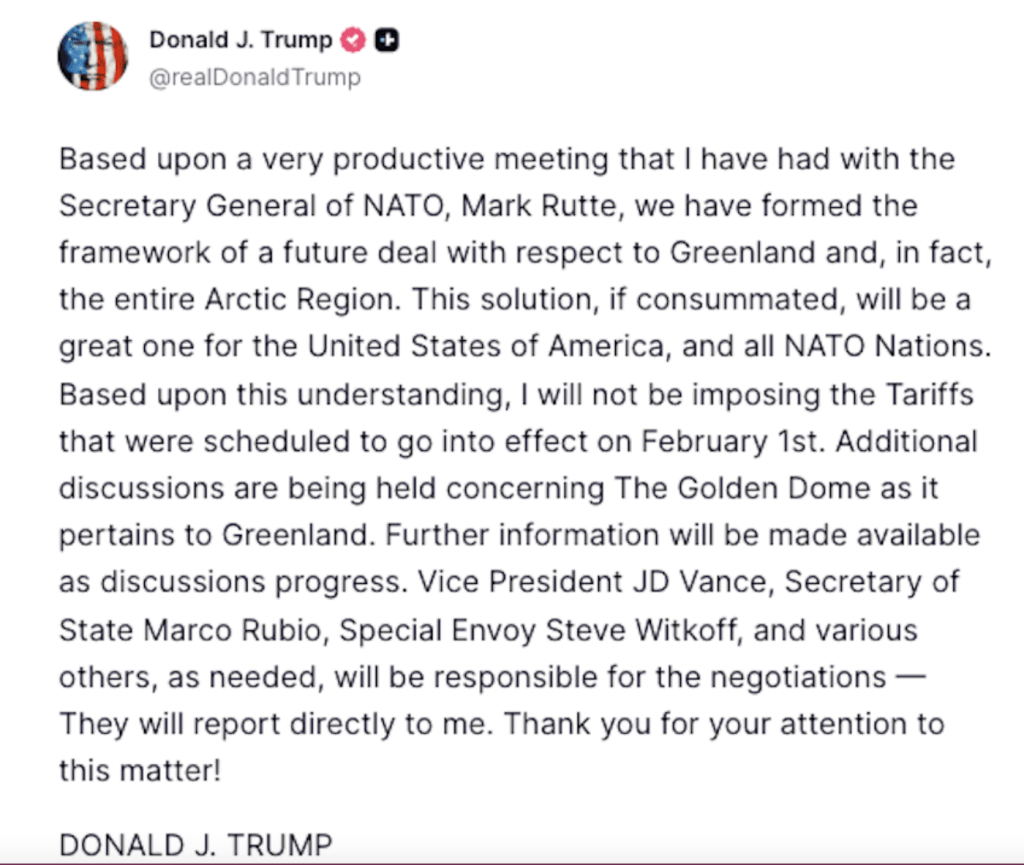Click the red verified checkmark badge
The width and height of the screenshot is (1024, 865).
[353, 40]
